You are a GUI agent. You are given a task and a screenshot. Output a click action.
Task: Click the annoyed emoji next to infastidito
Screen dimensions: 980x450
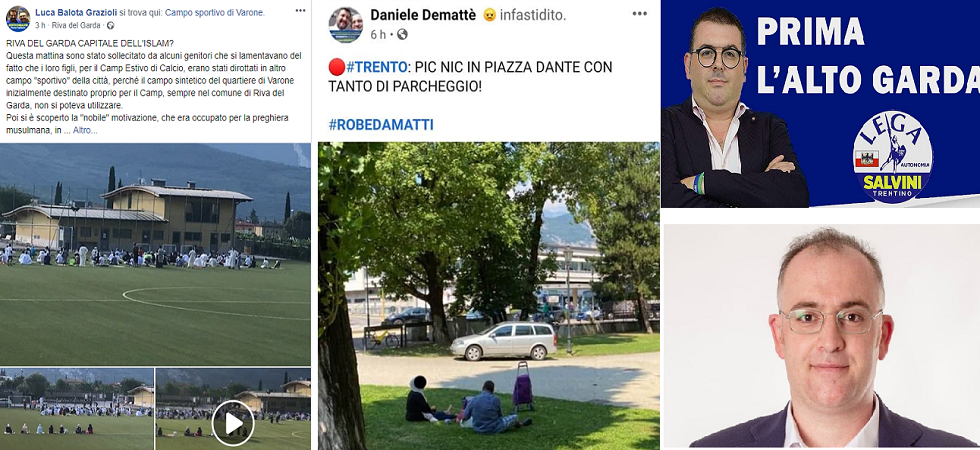(489, 15)
